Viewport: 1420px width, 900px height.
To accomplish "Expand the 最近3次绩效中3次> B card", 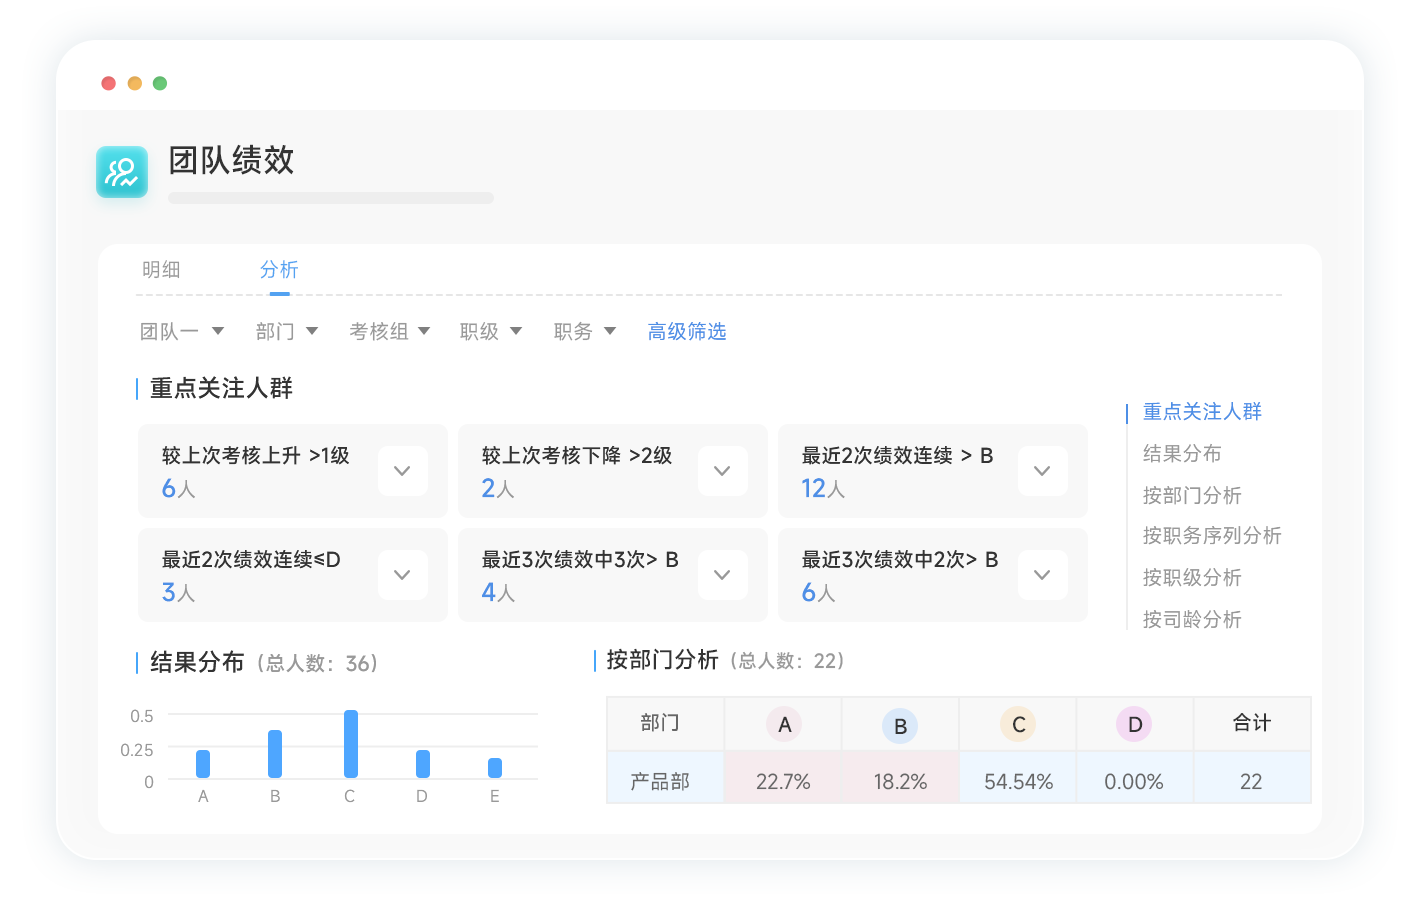I will (x=722, y=575).
